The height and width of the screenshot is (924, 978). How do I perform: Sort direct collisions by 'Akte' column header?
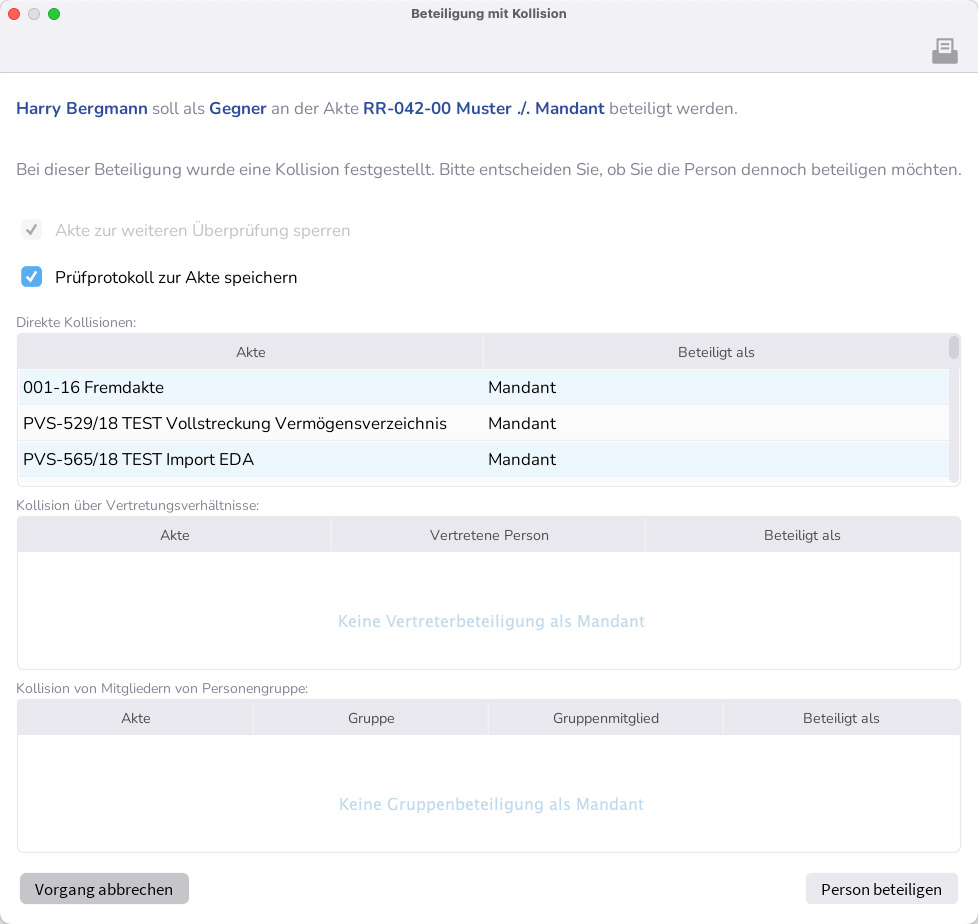point(251,352)
